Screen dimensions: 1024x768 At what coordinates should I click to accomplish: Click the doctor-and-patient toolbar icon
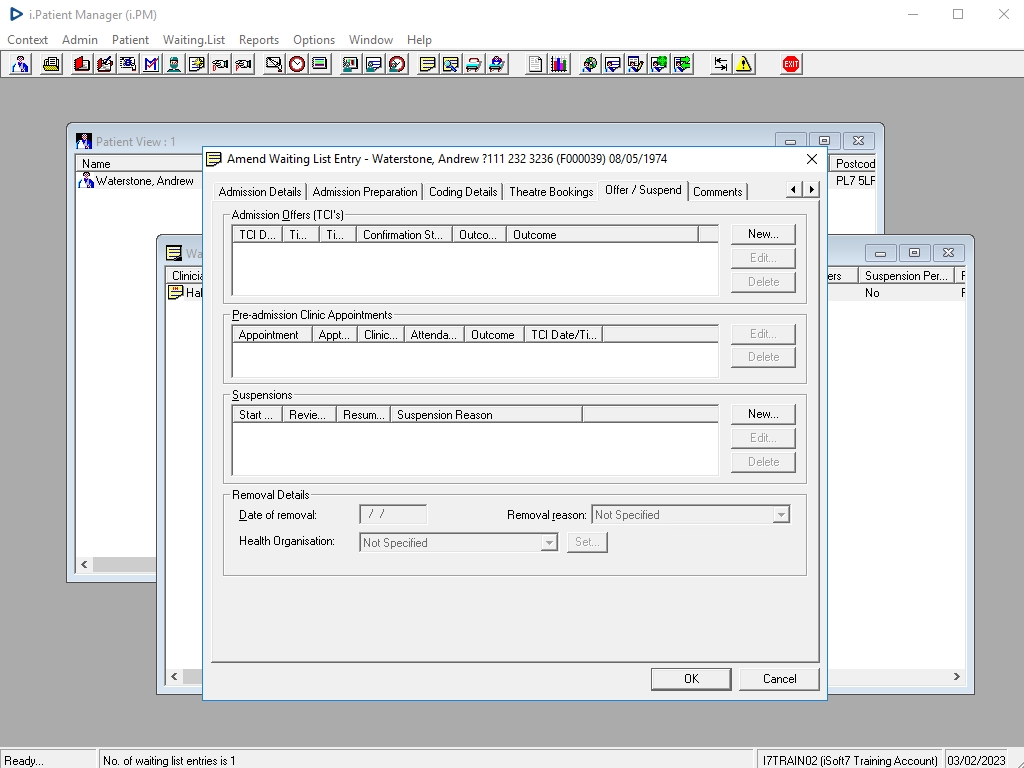(20, 64)
